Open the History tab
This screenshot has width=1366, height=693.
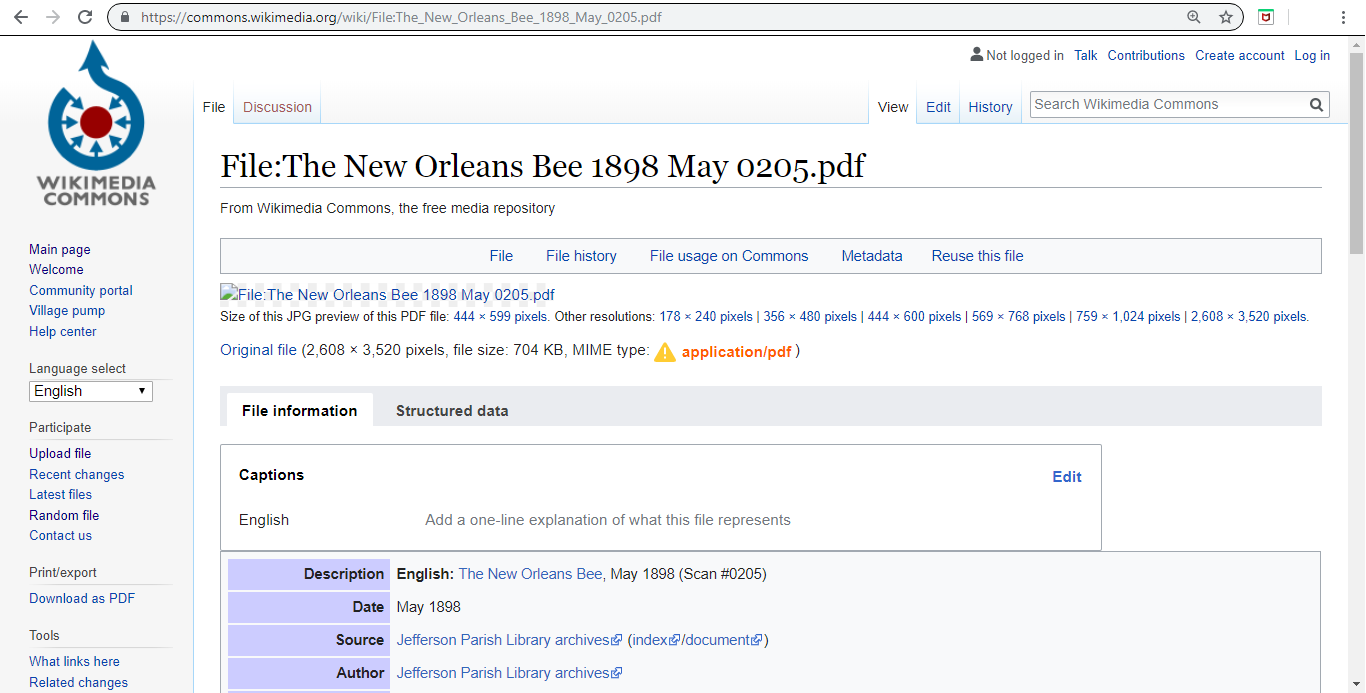(990, 107)
